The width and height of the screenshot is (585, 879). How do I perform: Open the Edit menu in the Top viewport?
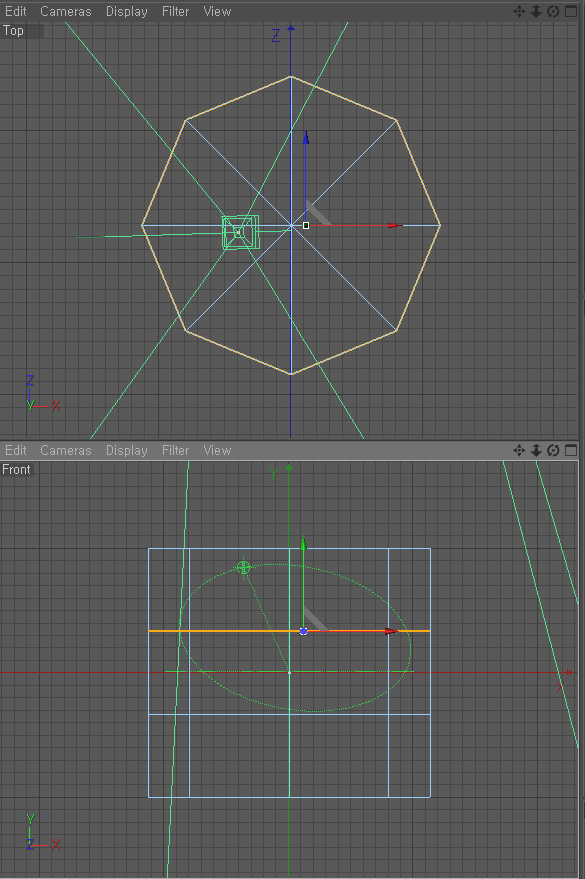(16, 11)
